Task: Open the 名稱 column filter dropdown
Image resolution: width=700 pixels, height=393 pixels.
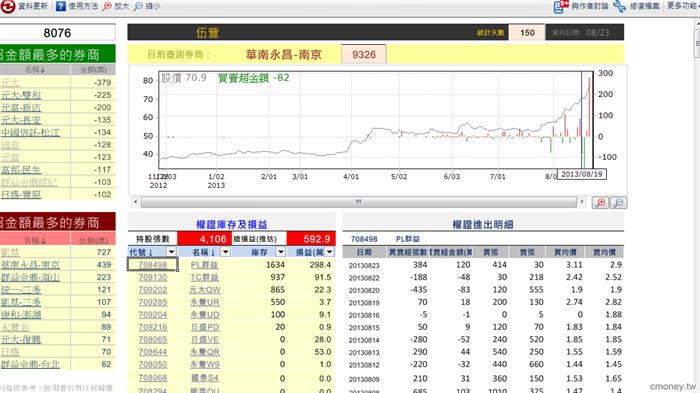Action: pos(225,252)
